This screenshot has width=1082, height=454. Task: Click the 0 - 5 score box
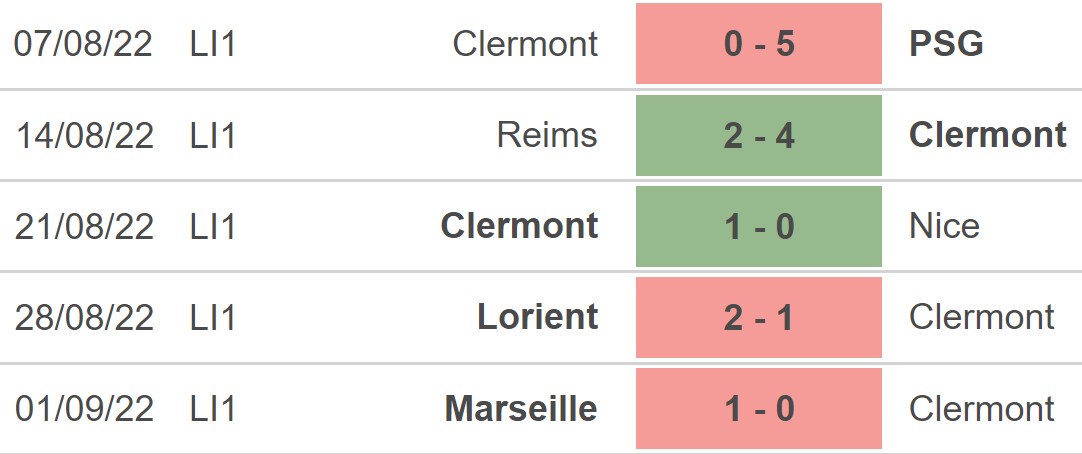pyautogui.click(x=758, y=44)
